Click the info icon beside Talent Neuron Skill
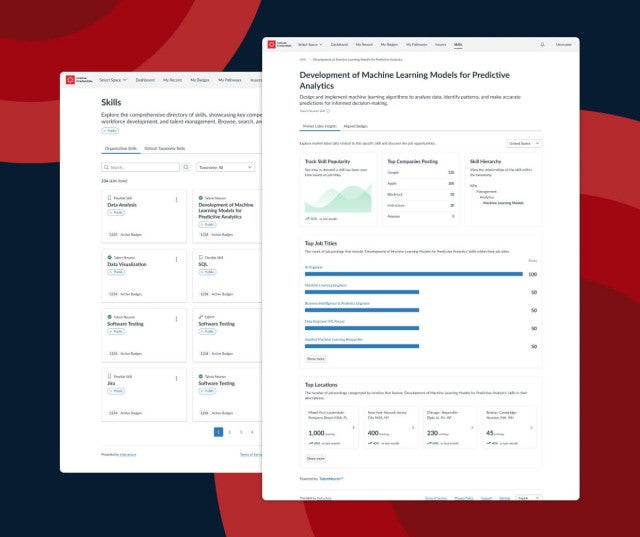The width and height of the screenshot is (640, 537). pos(329,111)
